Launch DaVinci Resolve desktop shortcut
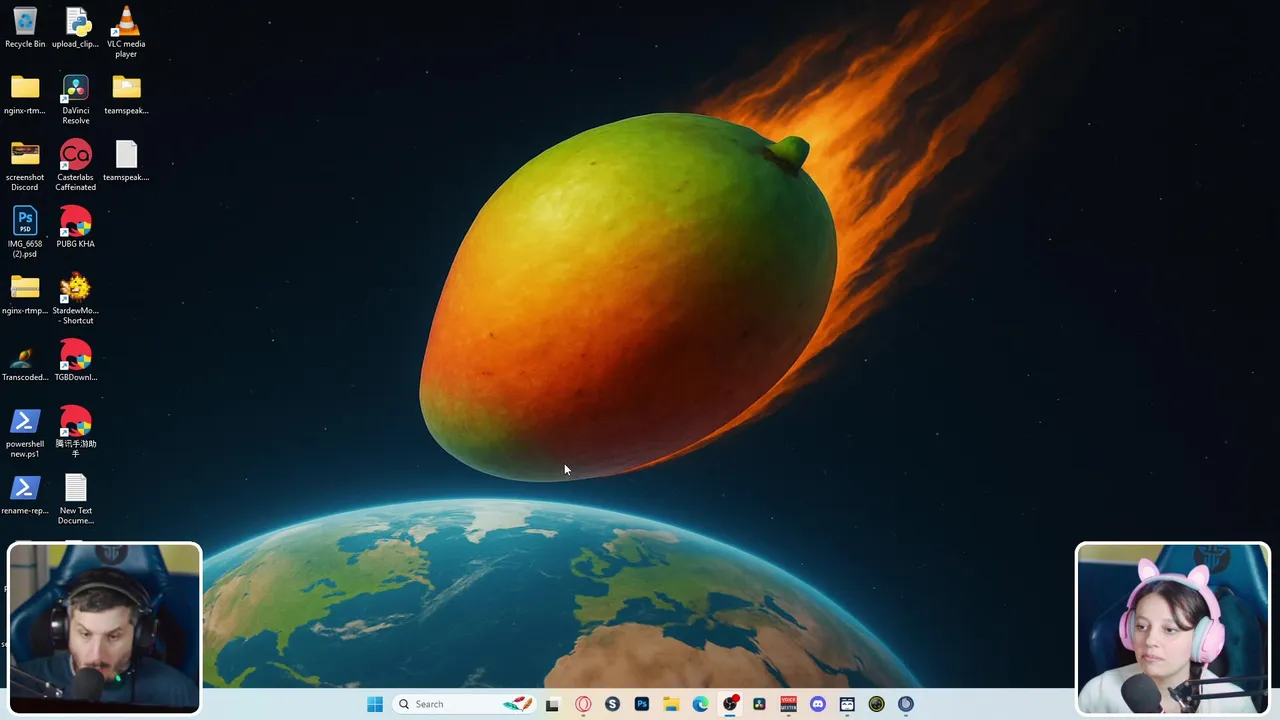This screenshot has height=720, width=1280. click(76, 99)
